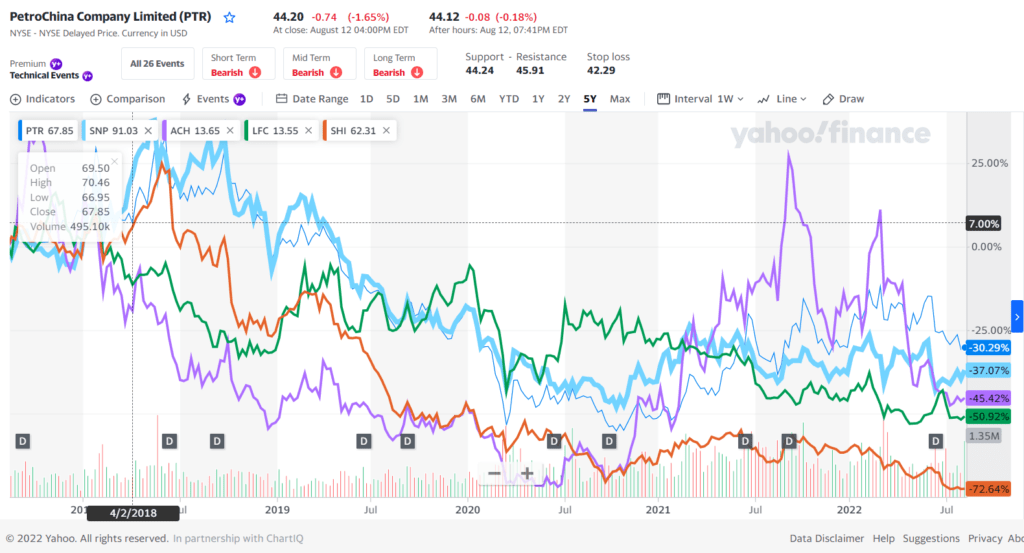
Task: Remove LFC comparison with its X
Action: (x=308, y=131)
